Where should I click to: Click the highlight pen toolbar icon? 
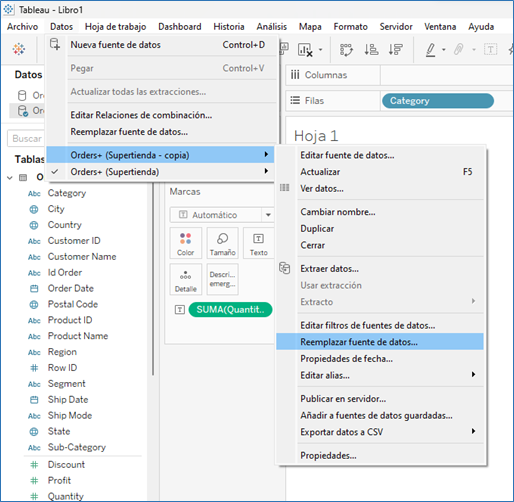[430, 50]
